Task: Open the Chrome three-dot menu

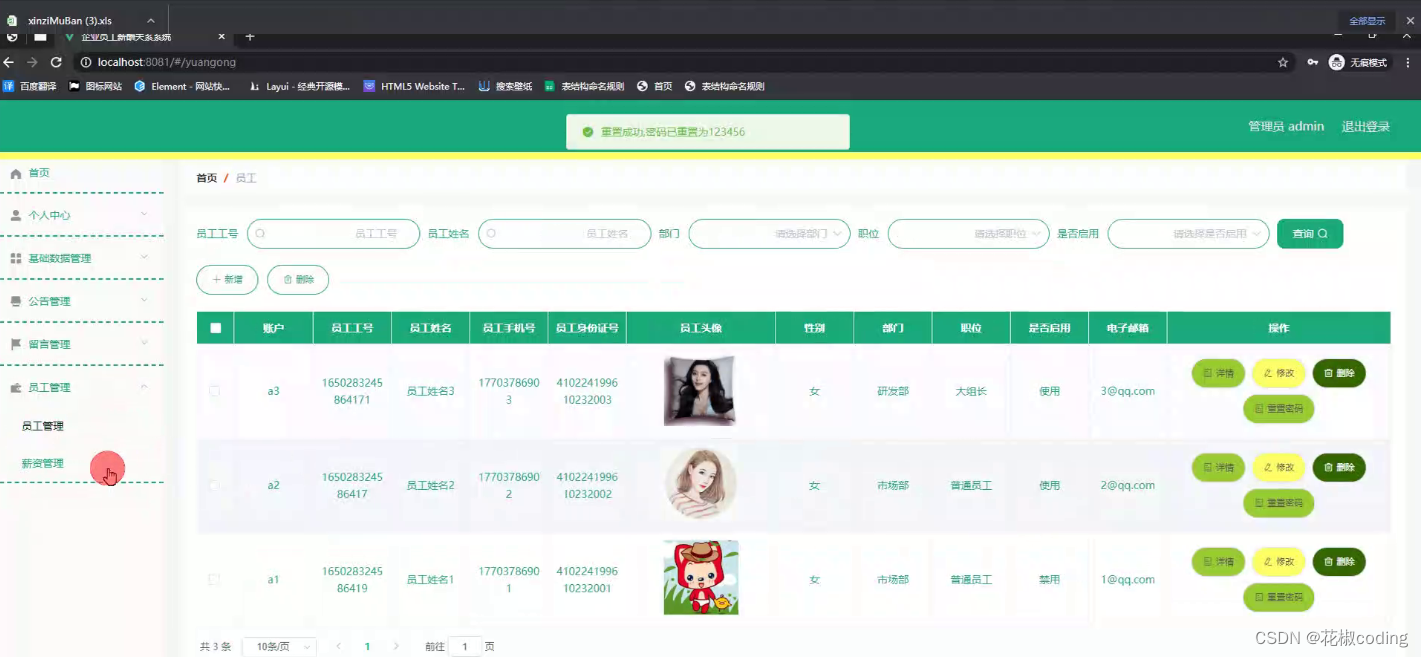Action: click(1408, 62)
